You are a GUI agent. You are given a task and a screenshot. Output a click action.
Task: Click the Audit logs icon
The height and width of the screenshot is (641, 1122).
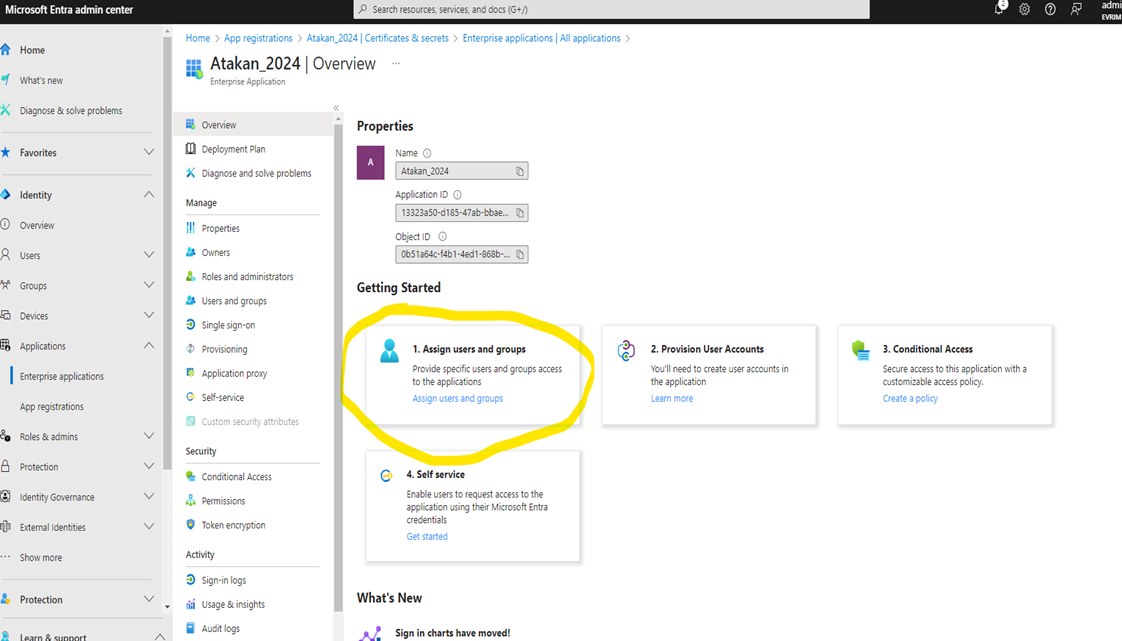pos(190,628)
